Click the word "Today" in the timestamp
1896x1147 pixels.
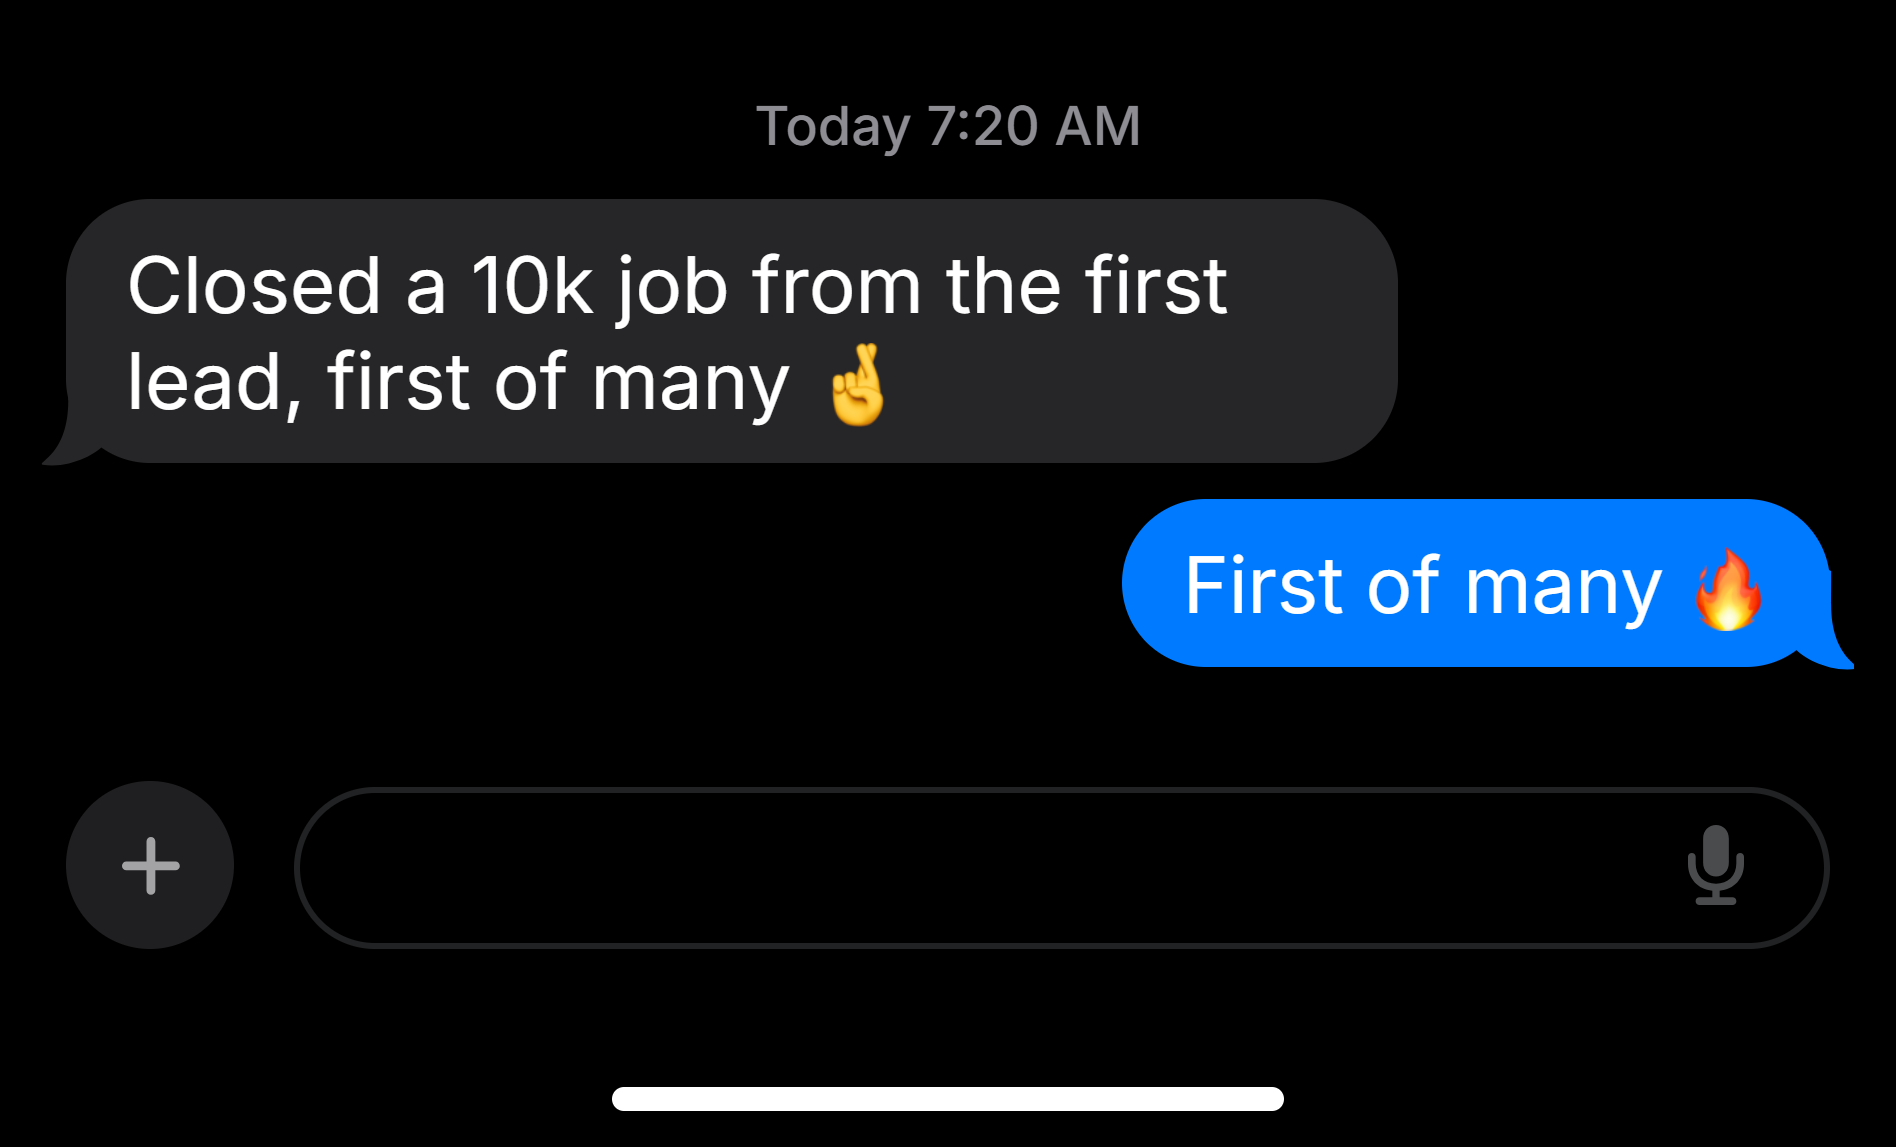point(833,127)
